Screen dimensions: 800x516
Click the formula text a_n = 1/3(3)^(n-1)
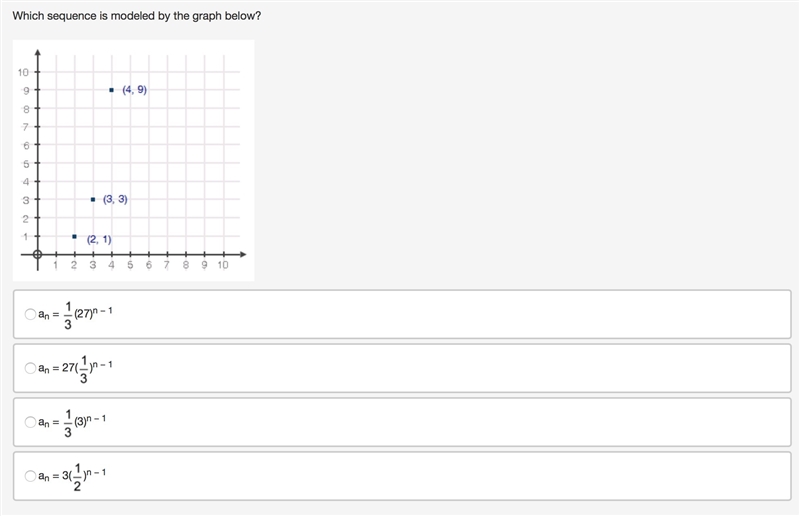72,423
